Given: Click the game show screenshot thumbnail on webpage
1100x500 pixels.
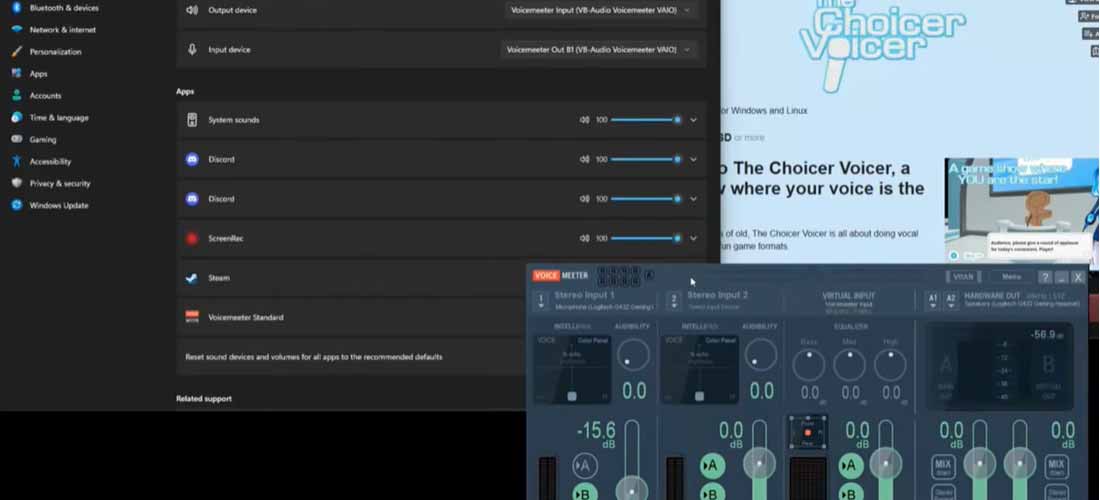Looking at the screenshot, I should [1021, 210].
